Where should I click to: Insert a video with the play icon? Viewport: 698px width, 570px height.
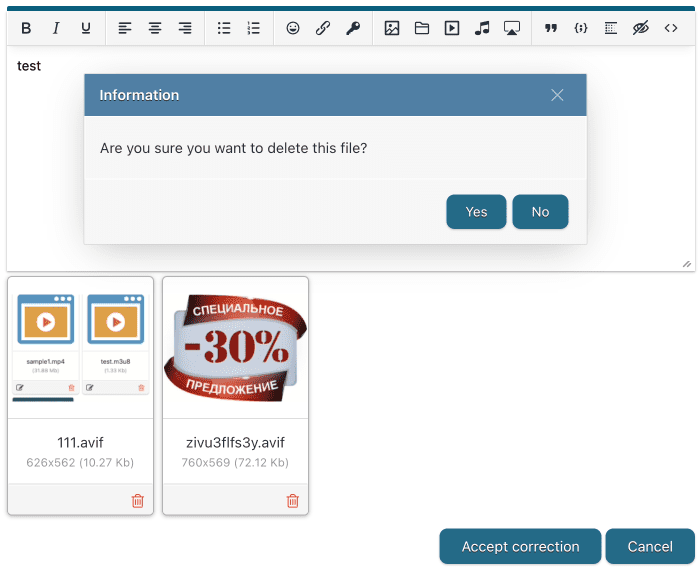[x=452, y=28]
